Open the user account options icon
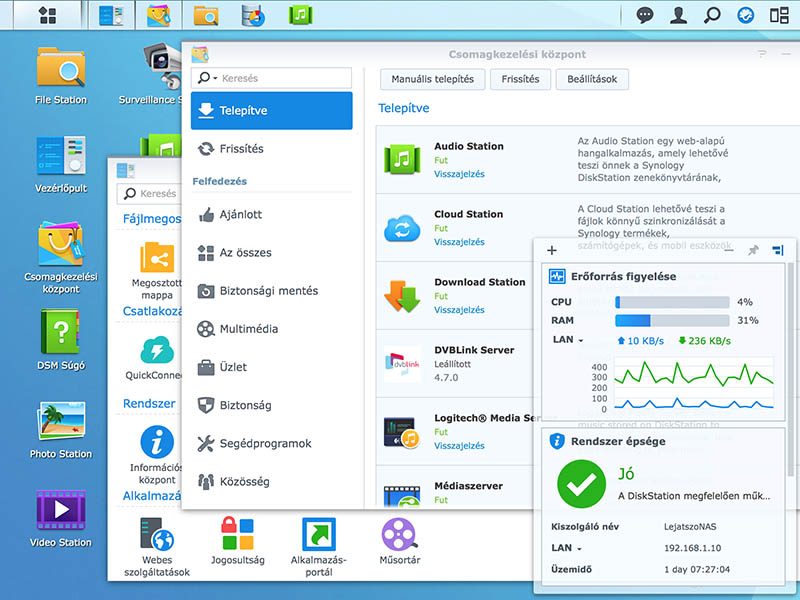 (679, 15)
